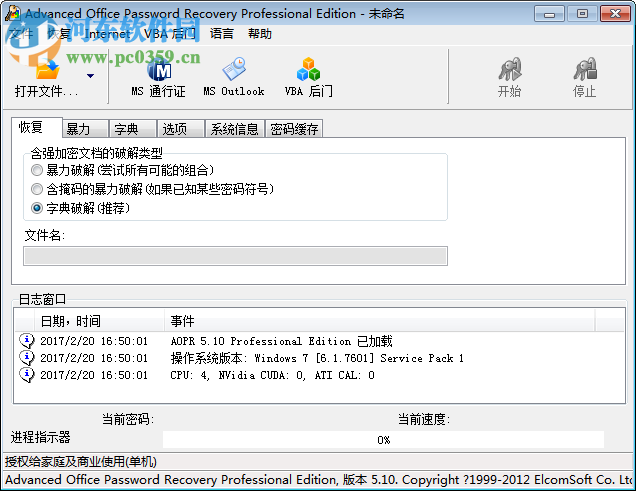The width and height of the screenshot is (636, 491).
Task: Click the 授权给家庭及商业使用(单机) status text
Action: tap(81, 461)
